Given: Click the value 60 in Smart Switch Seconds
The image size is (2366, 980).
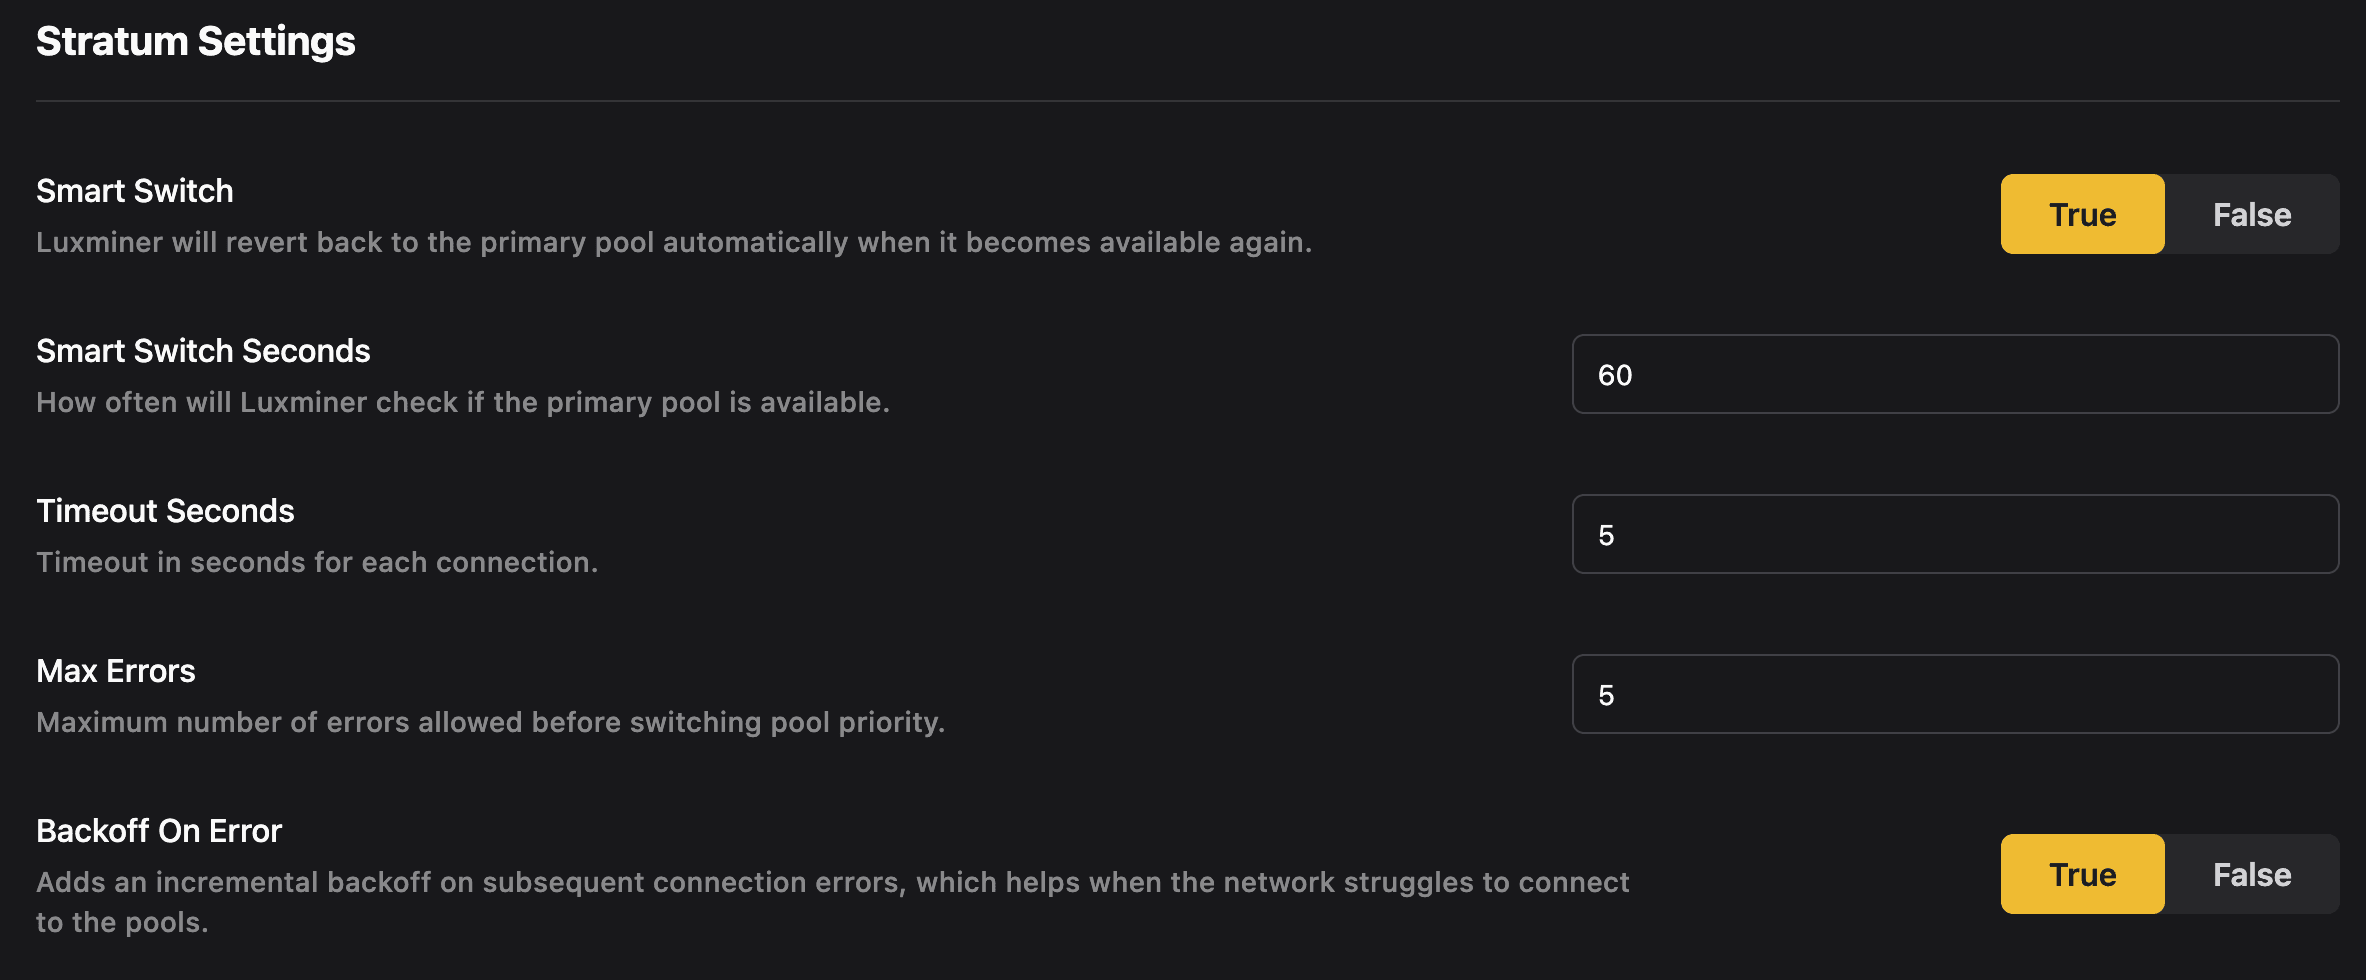Looking at the screenshot, I should [x=1615, y=375].
